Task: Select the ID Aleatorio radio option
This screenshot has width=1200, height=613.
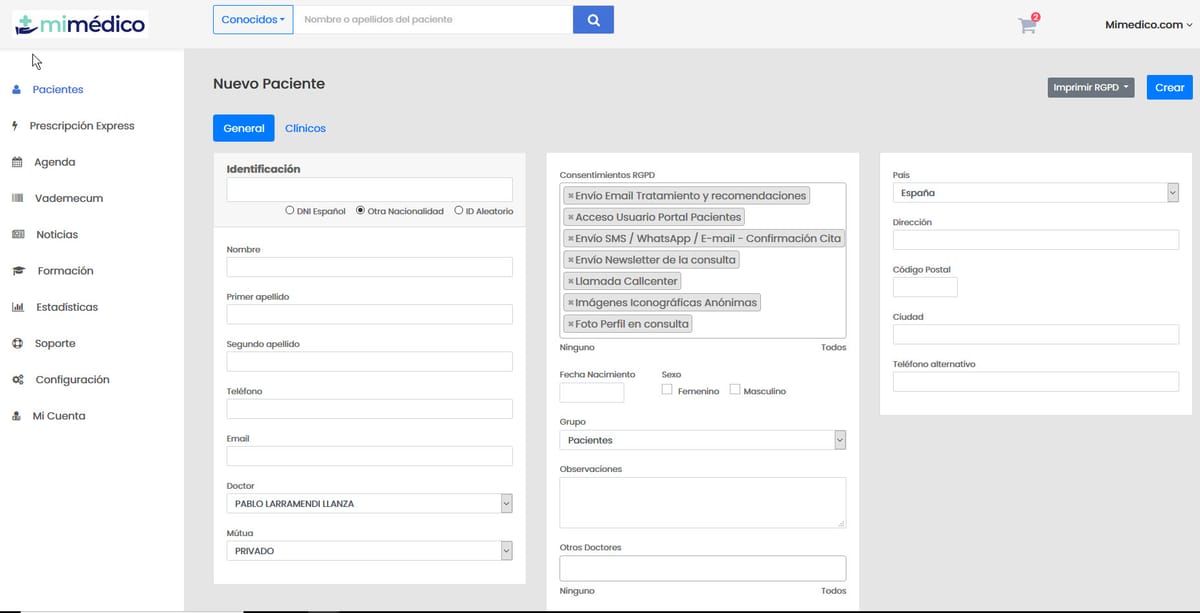Action: pyautogui.click(x=458, y=211)
